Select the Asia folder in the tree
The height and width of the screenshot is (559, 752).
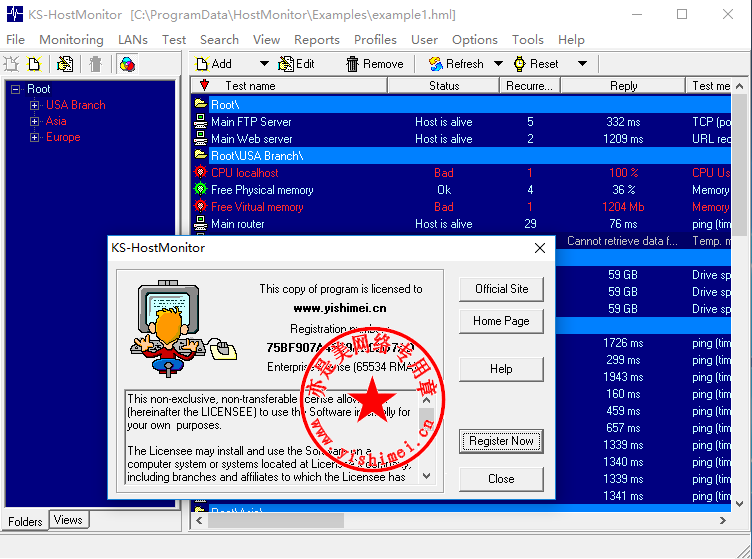coord(56,121)
